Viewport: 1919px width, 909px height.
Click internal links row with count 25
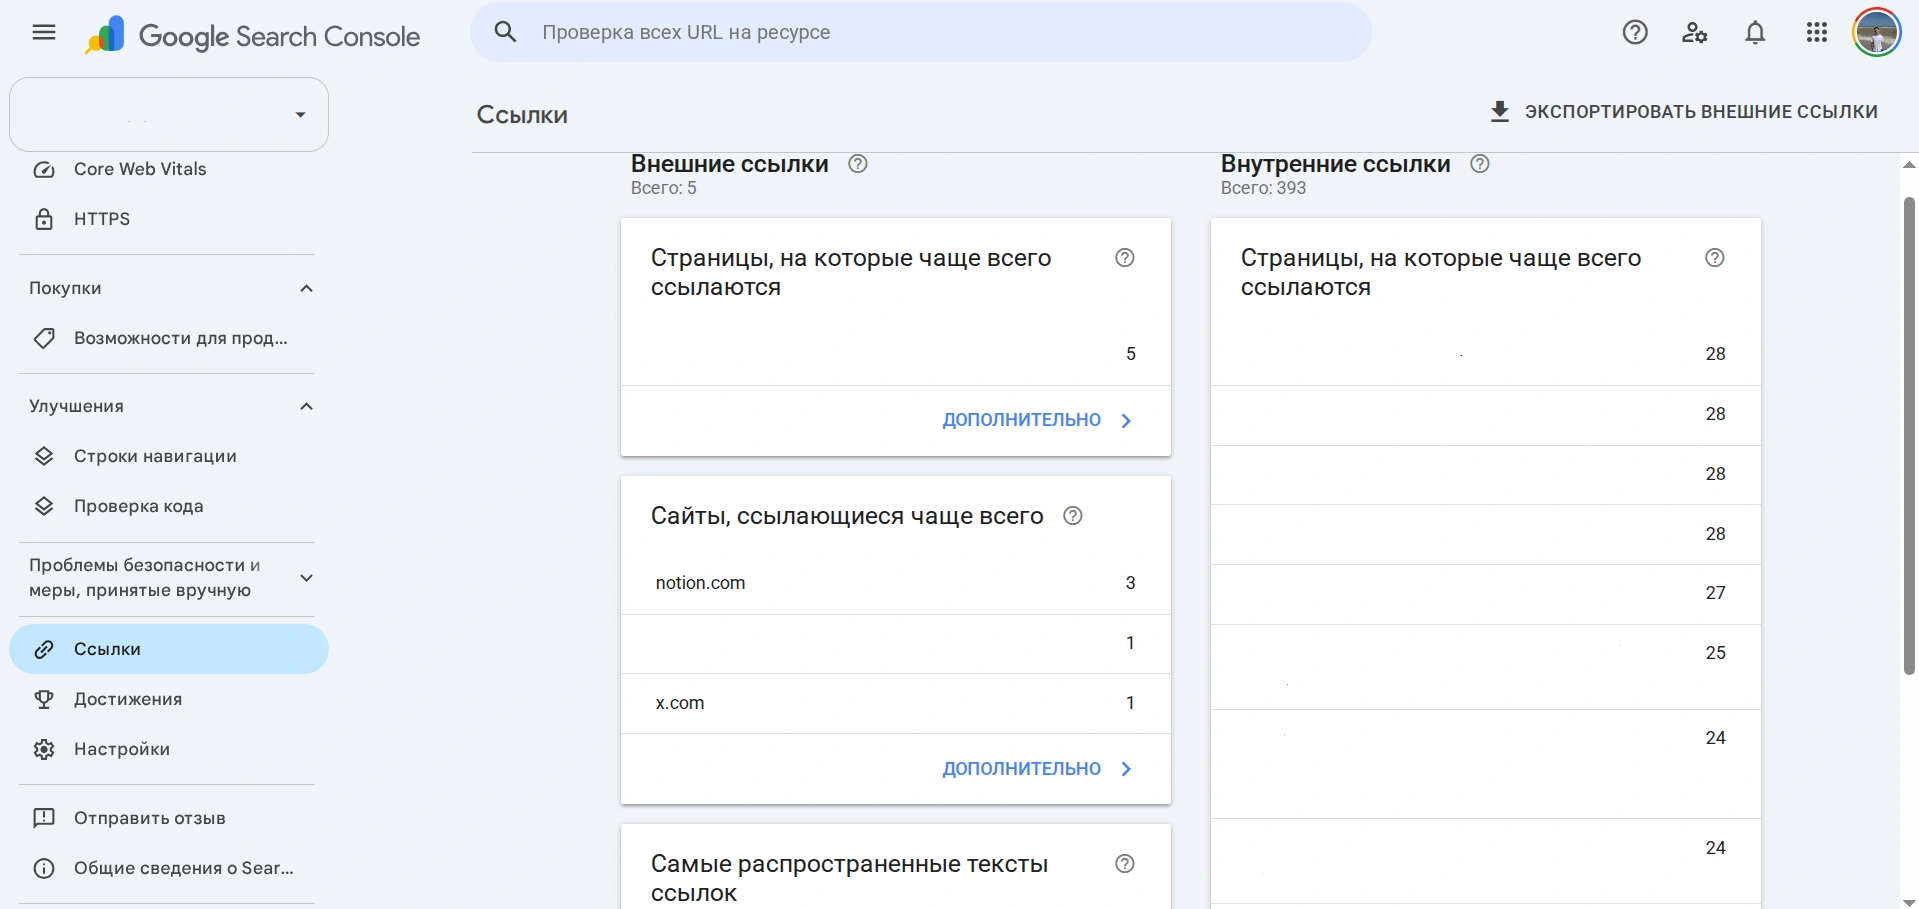(1486, 667)
